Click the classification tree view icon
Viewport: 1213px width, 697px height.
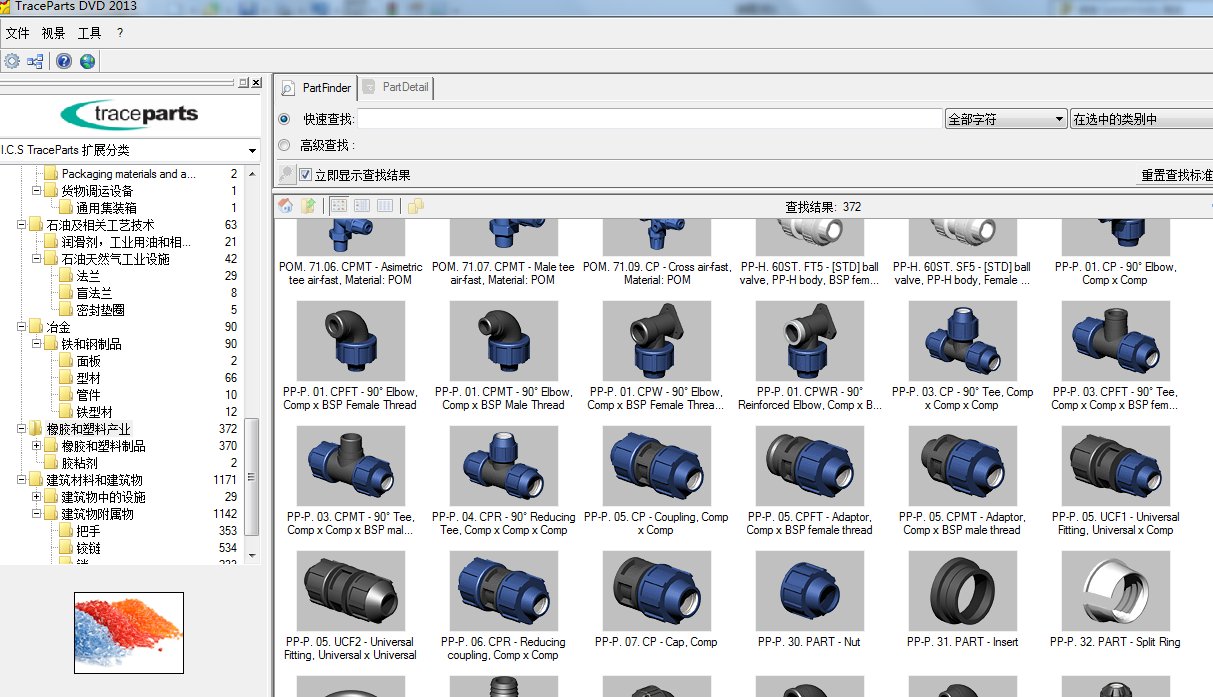pos(35,61)
